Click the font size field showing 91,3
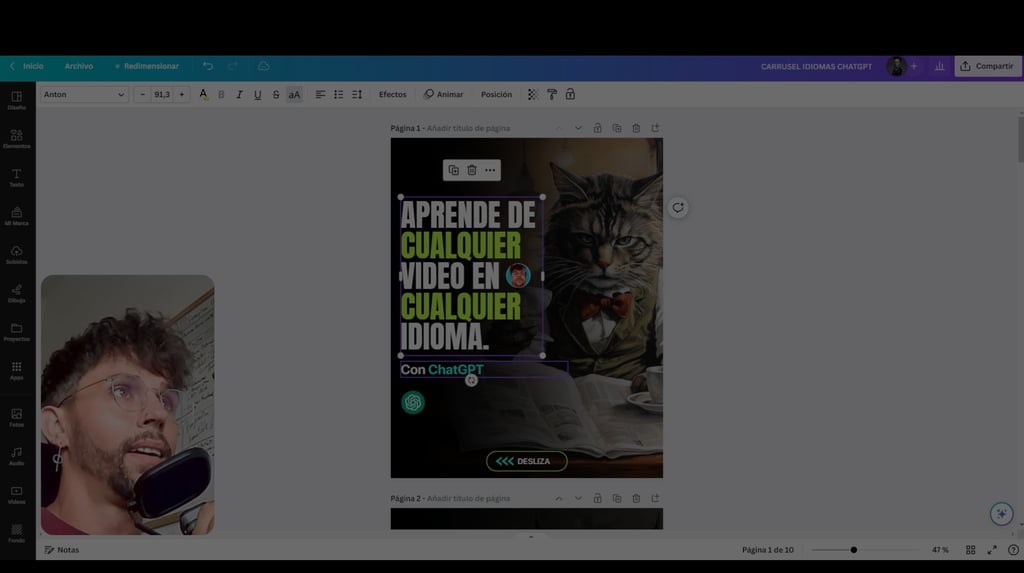This screenshot has width=1024, height=573. point(162,95)
